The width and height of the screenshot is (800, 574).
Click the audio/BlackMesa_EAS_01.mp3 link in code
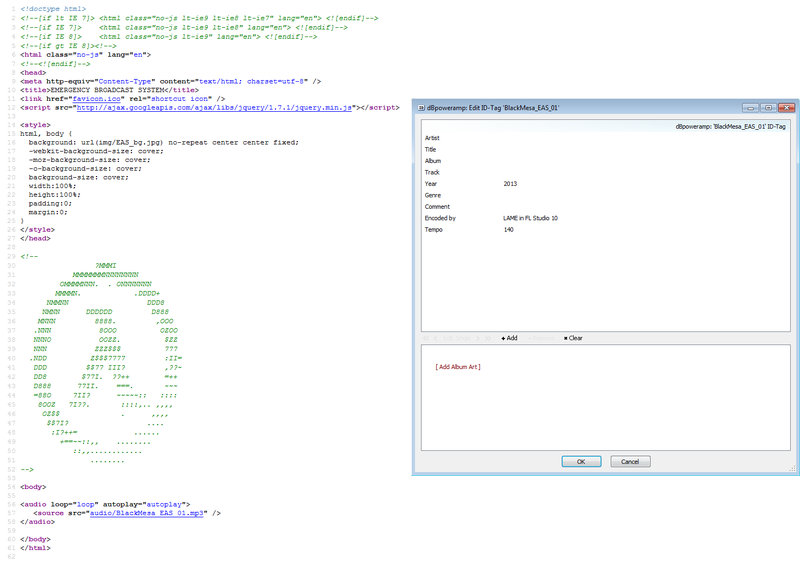[146, 513]
